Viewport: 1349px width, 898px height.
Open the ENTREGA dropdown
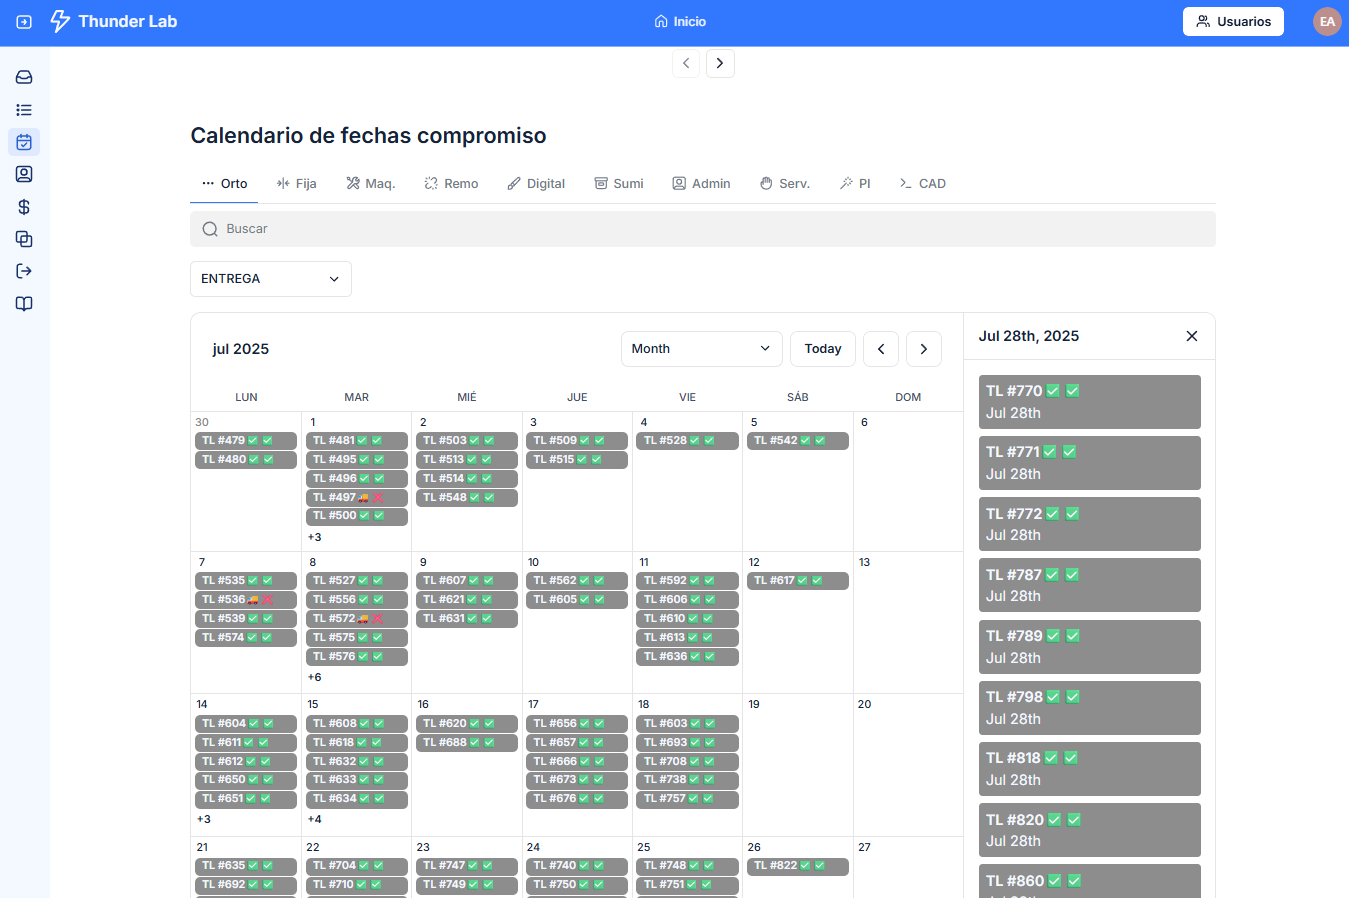[x=271, y=279]
